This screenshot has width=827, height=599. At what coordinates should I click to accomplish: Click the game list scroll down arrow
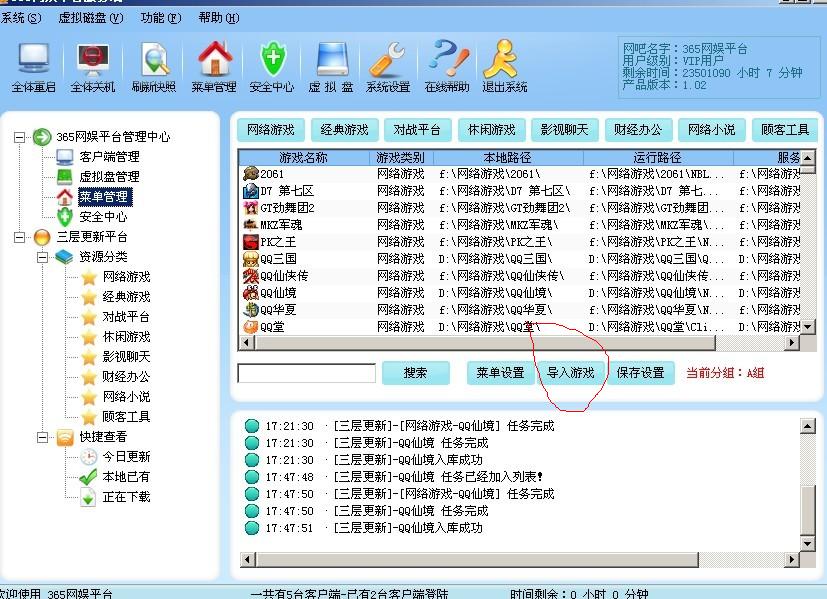[807, 327]
